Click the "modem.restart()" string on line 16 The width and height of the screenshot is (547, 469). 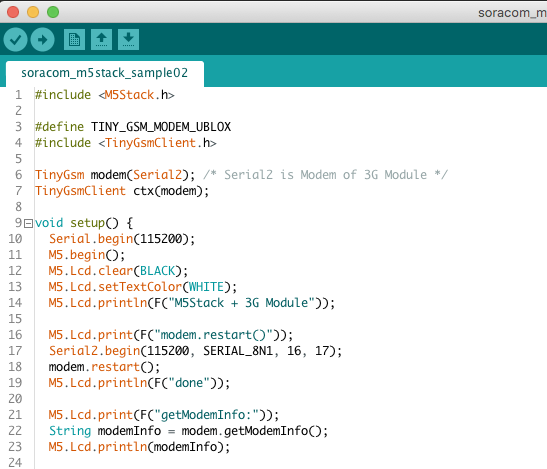click(213, 335)
